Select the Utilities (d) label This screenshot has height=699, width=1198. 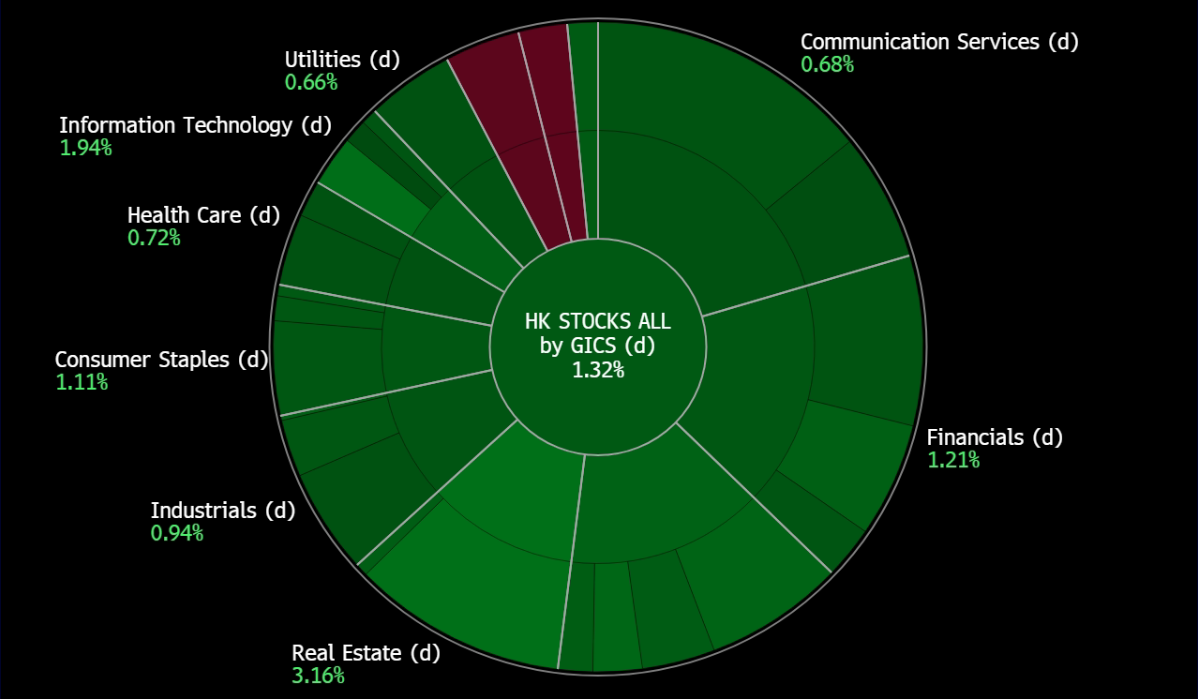tap(342, 60)
